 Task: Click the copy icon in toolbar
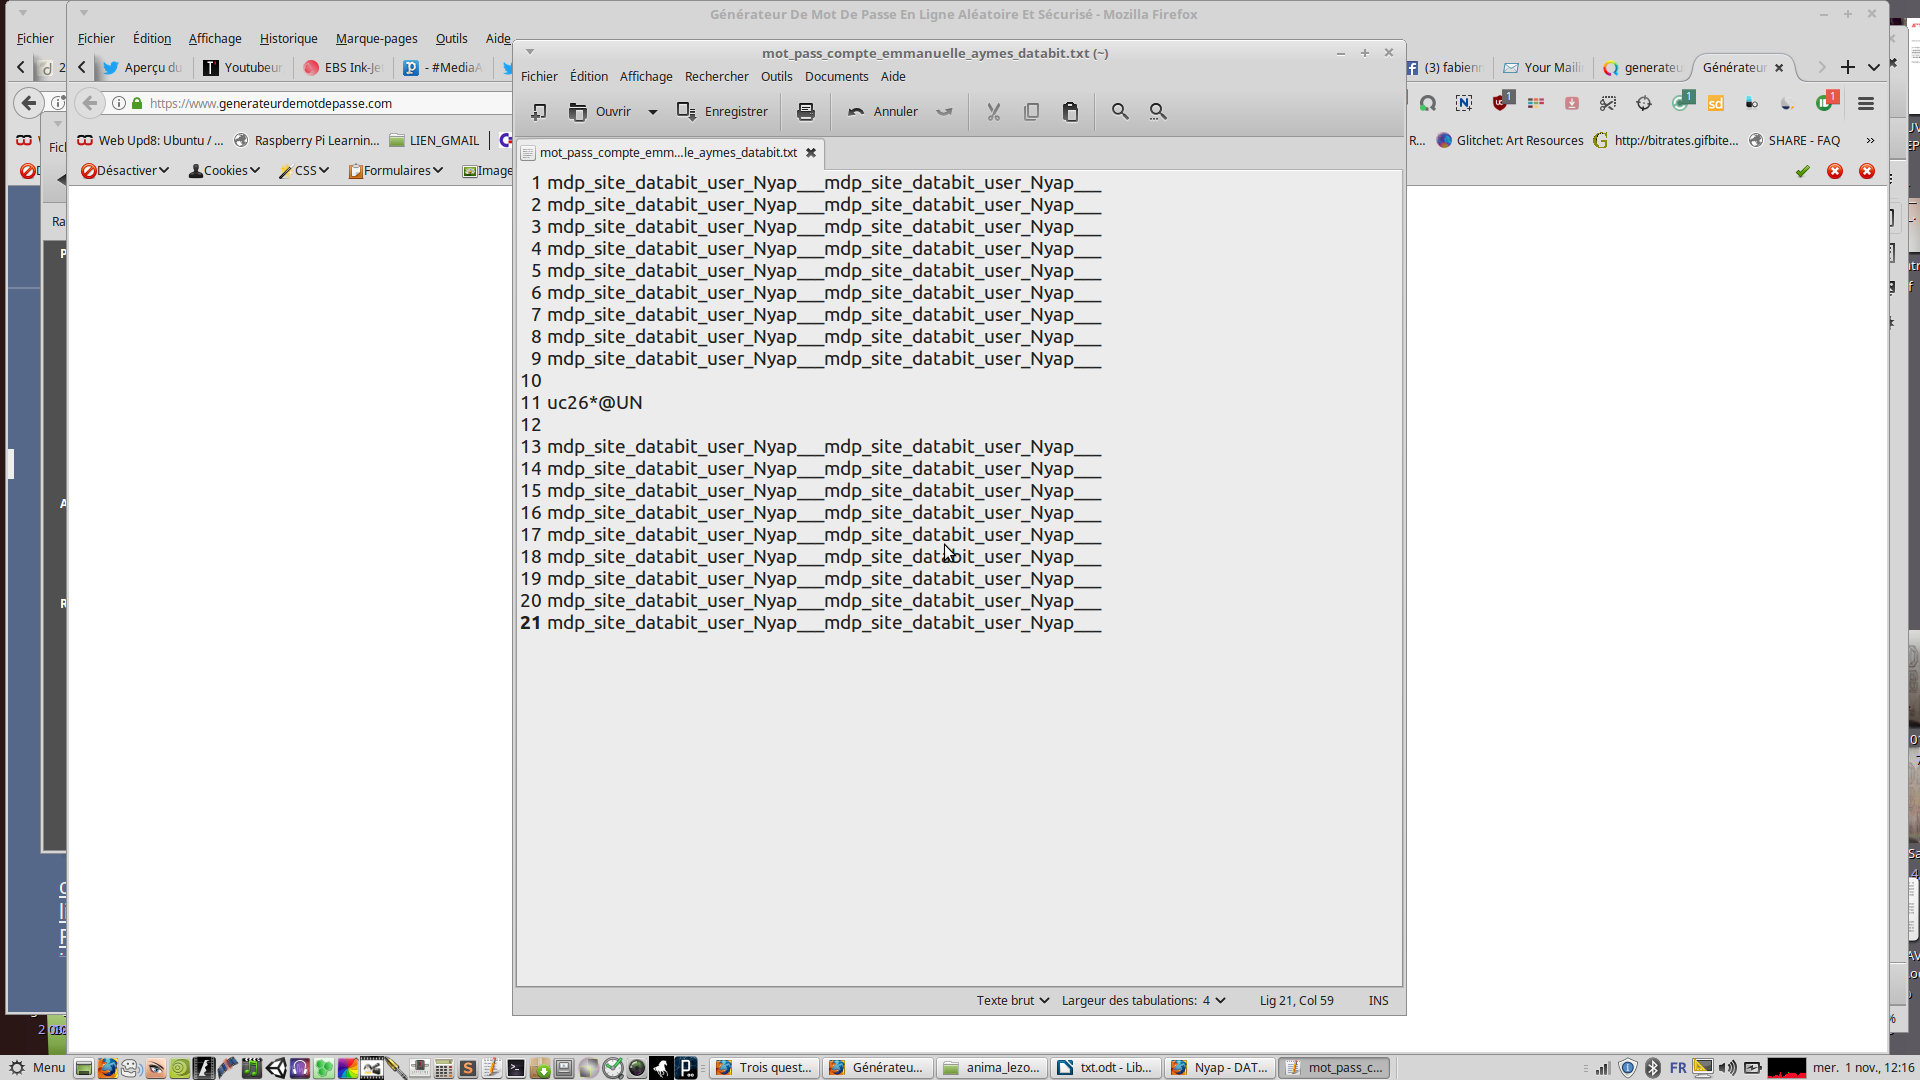pyautogui.click(x=1031, y=112)
